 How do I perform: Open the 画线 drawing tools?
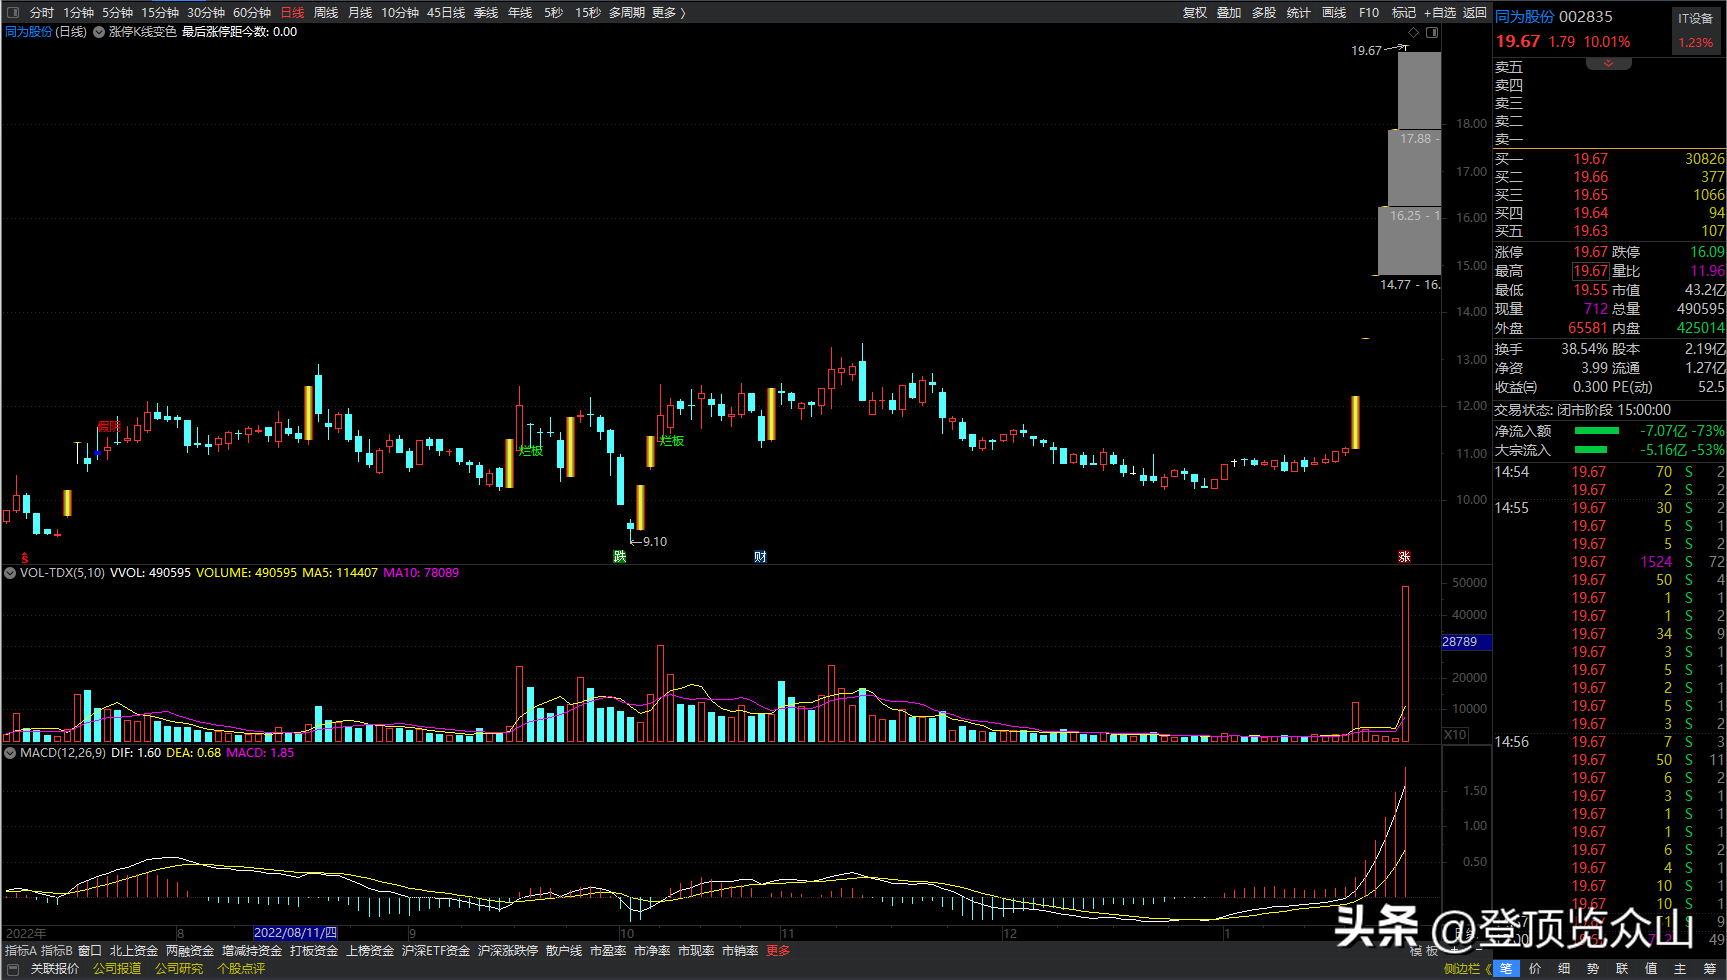1334,13
